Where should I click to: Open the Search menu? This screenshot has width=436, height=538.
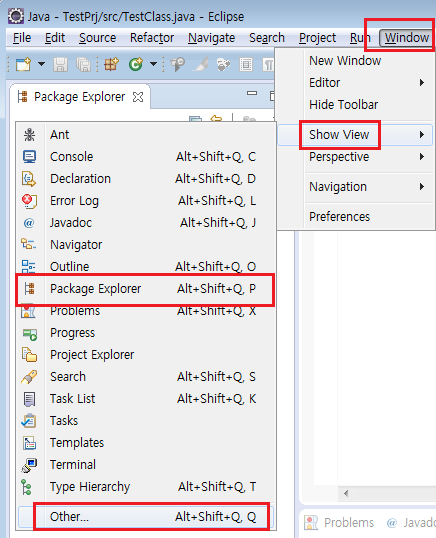click(267, 38)
